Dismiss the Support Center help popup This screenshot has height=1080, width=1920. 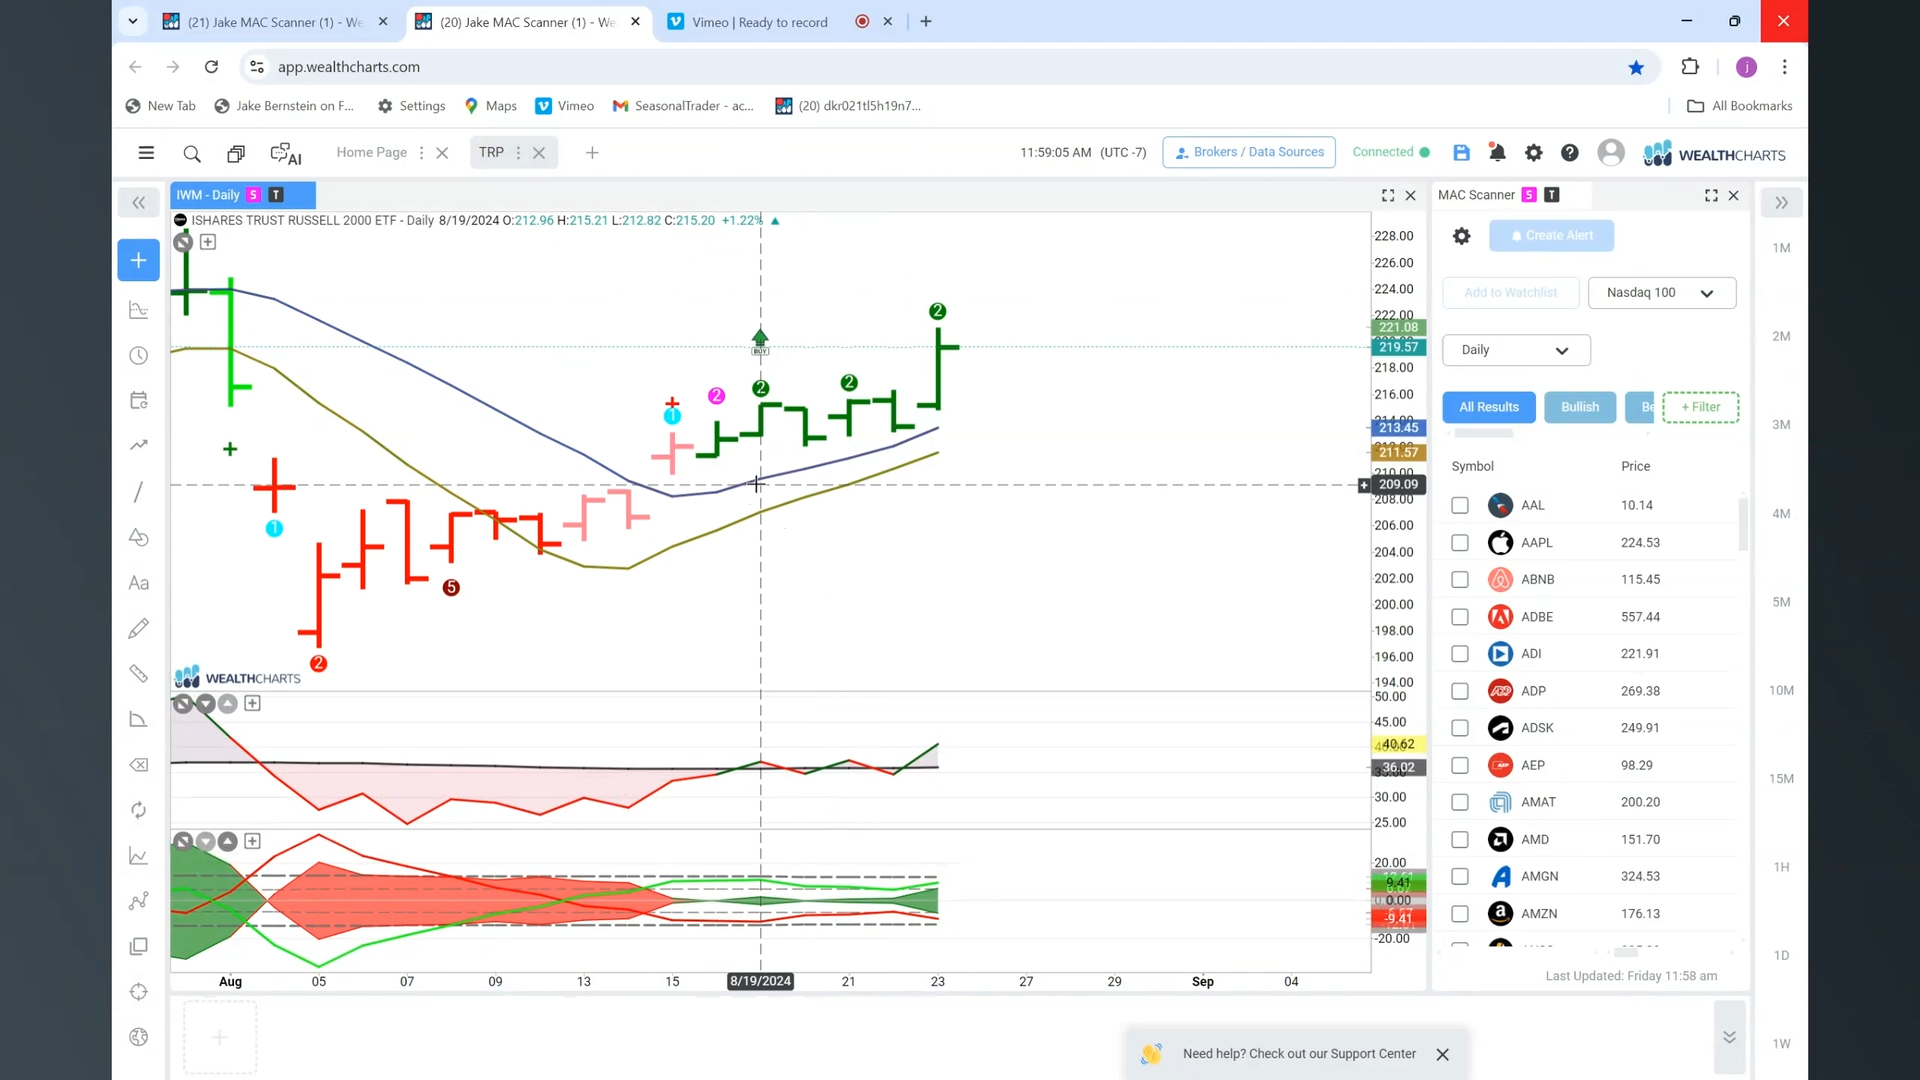tap(1442, 1055)
